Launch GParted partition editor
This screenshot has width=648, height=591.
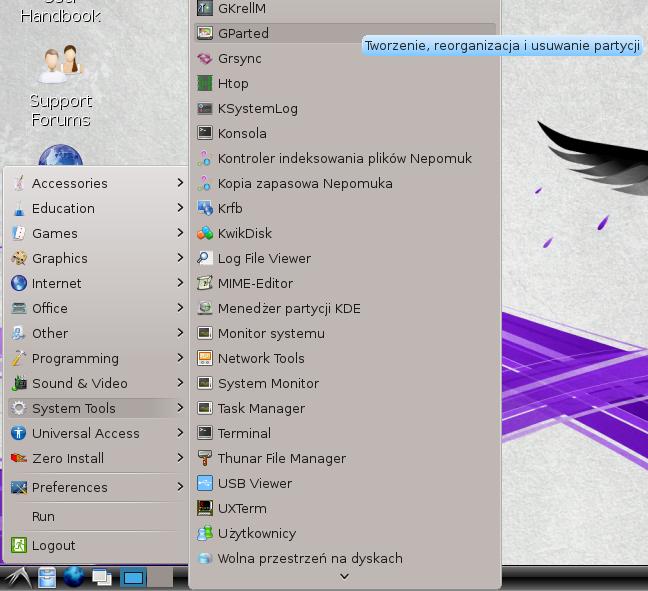pos(345,33)
